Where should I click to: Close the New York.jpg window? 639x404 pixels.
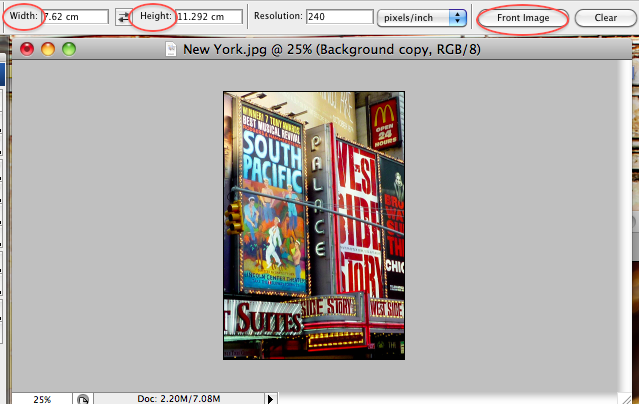[x=27, y=49]
